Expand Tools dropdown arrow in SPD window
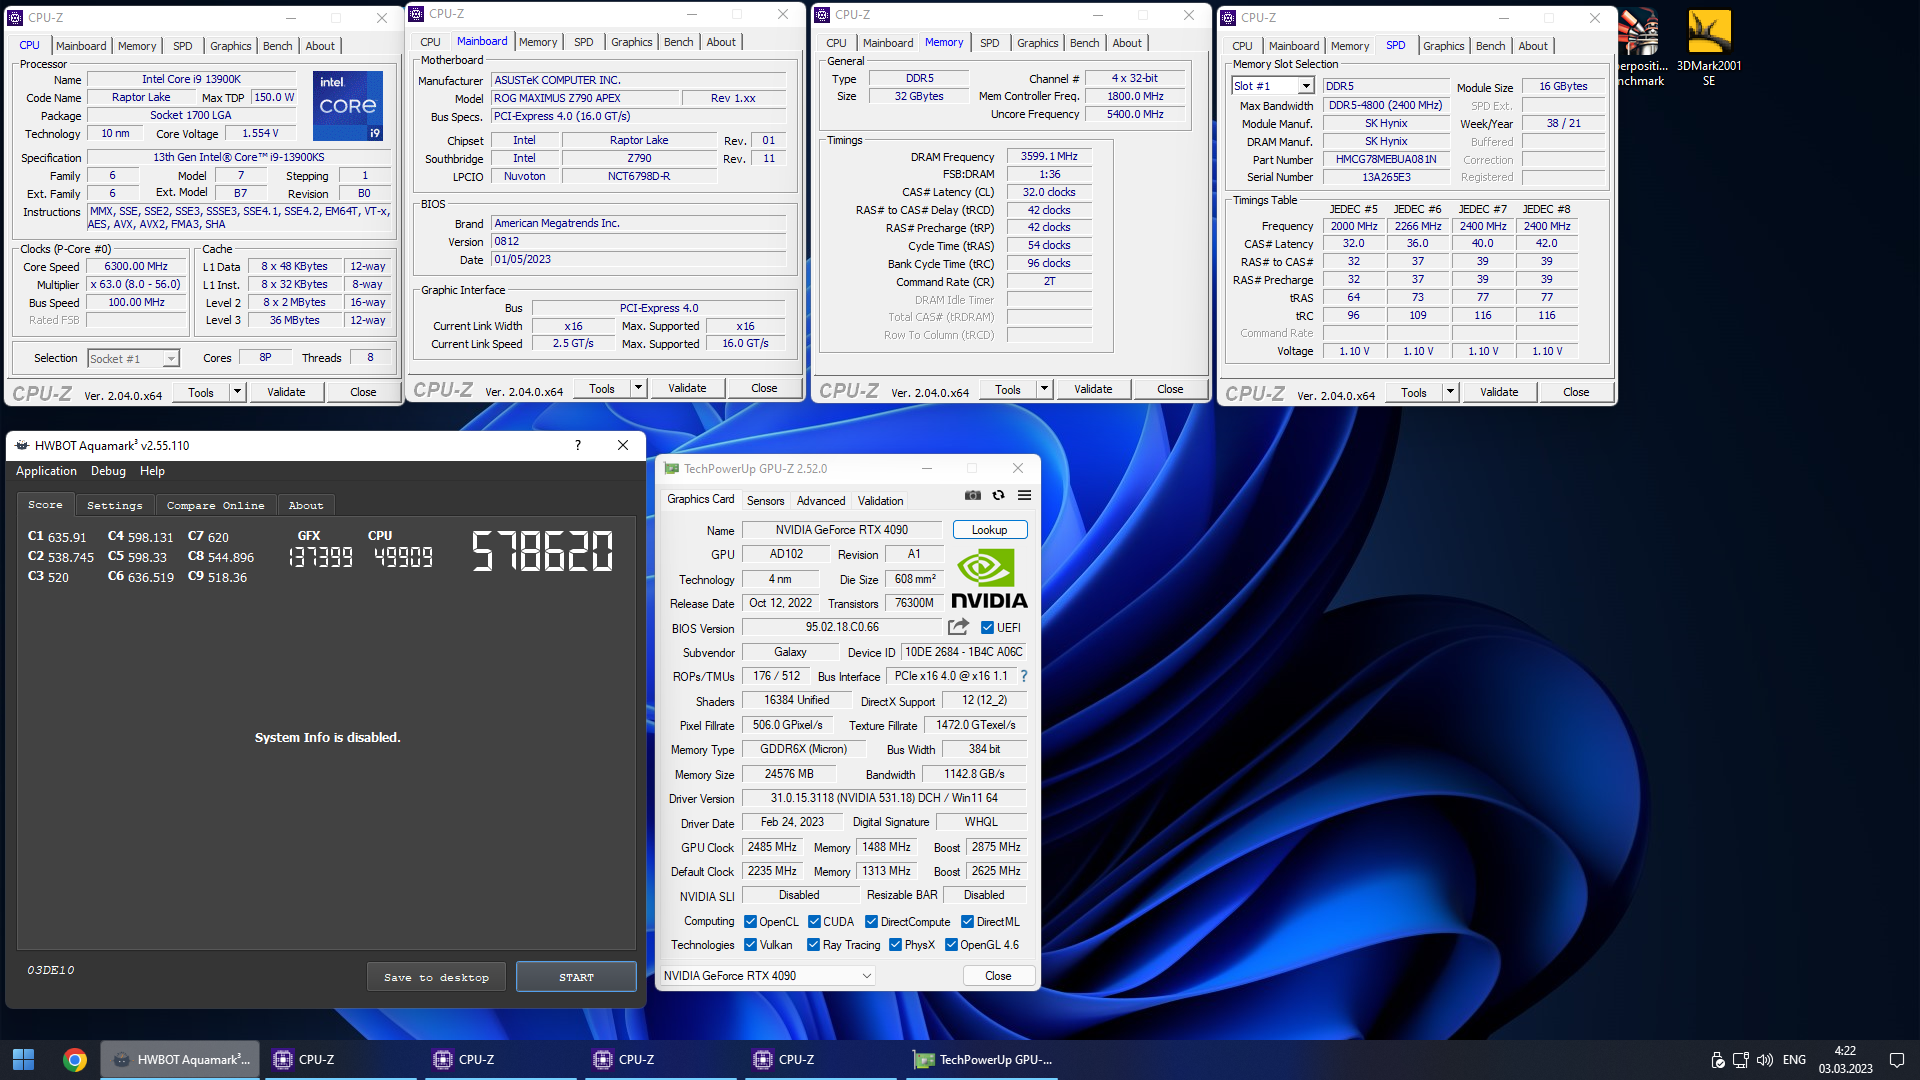1920x1080 pixels. [x=1450, y=392]
